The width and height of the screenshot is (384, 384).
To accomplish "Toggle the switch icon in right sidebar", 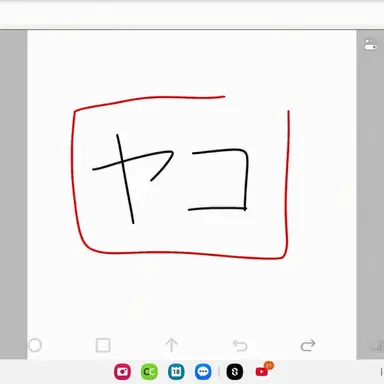I will tap(370, 45).
